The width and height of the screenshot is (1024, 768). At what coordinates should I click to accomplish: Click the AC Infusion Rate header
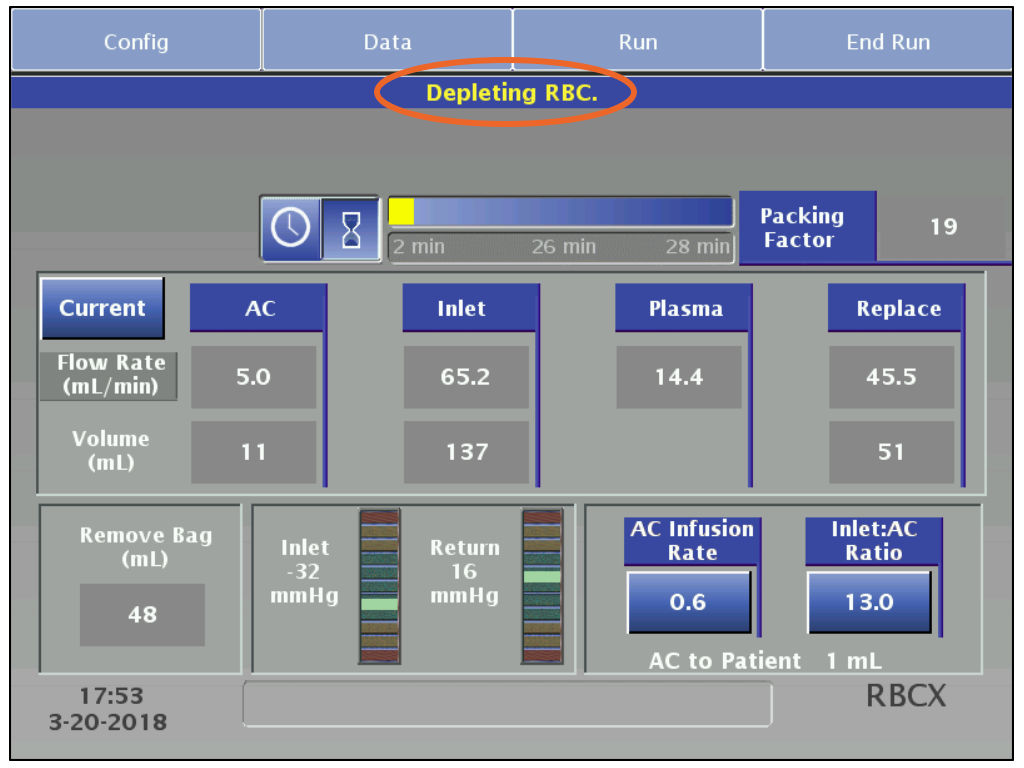691,541
